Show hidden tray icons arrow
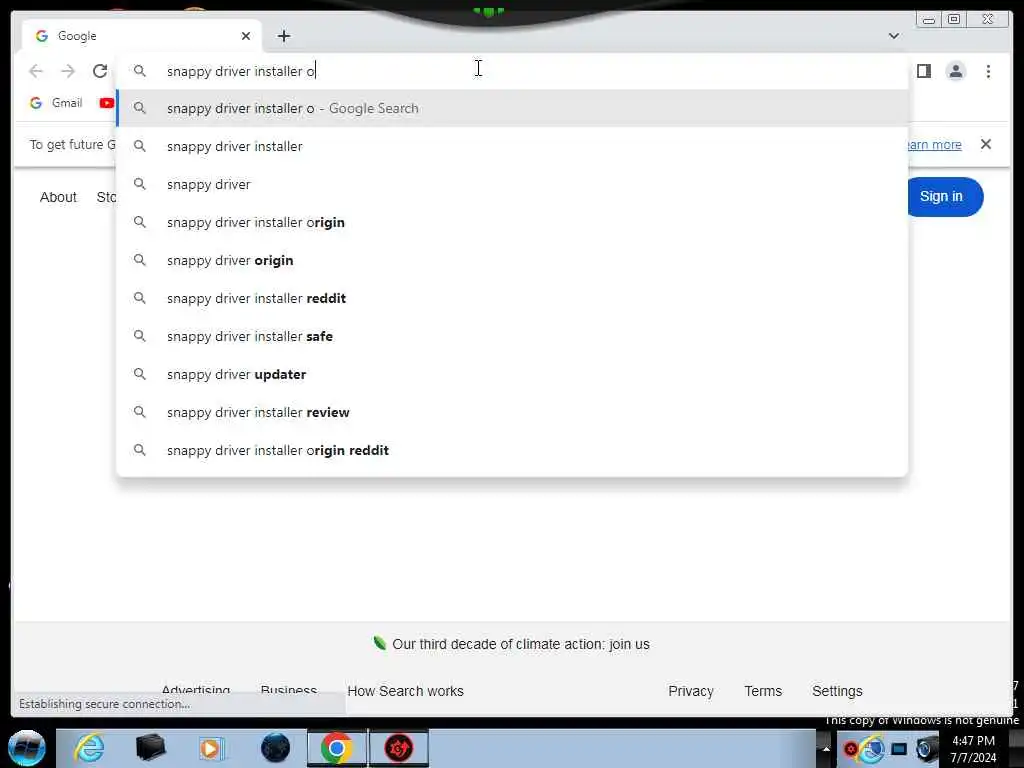The width and height of the screenshot is (1024, 768). tap(825, 749)
